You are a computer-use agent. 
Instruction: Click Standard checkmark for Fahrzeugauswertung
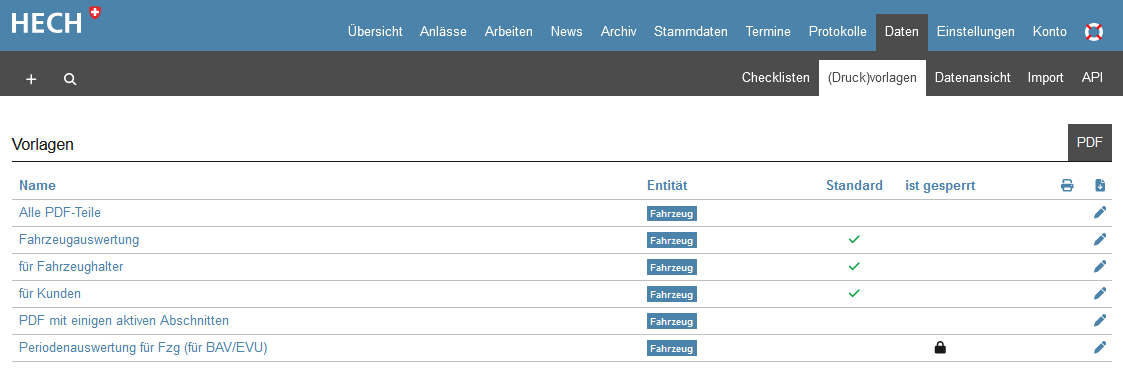pyautogui.click(x=854, y=240)
